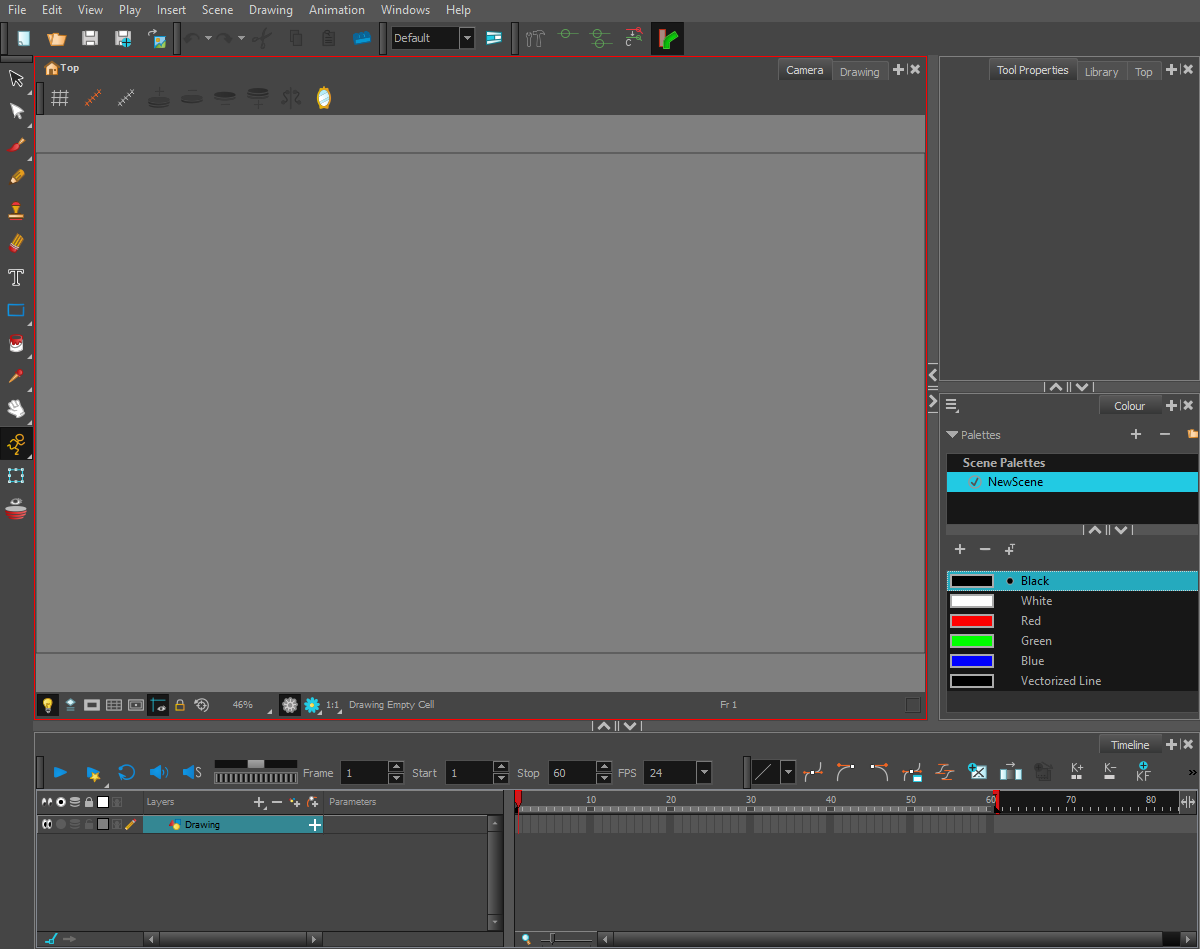Toggle the Light Table bulb icon

(47, 705)
